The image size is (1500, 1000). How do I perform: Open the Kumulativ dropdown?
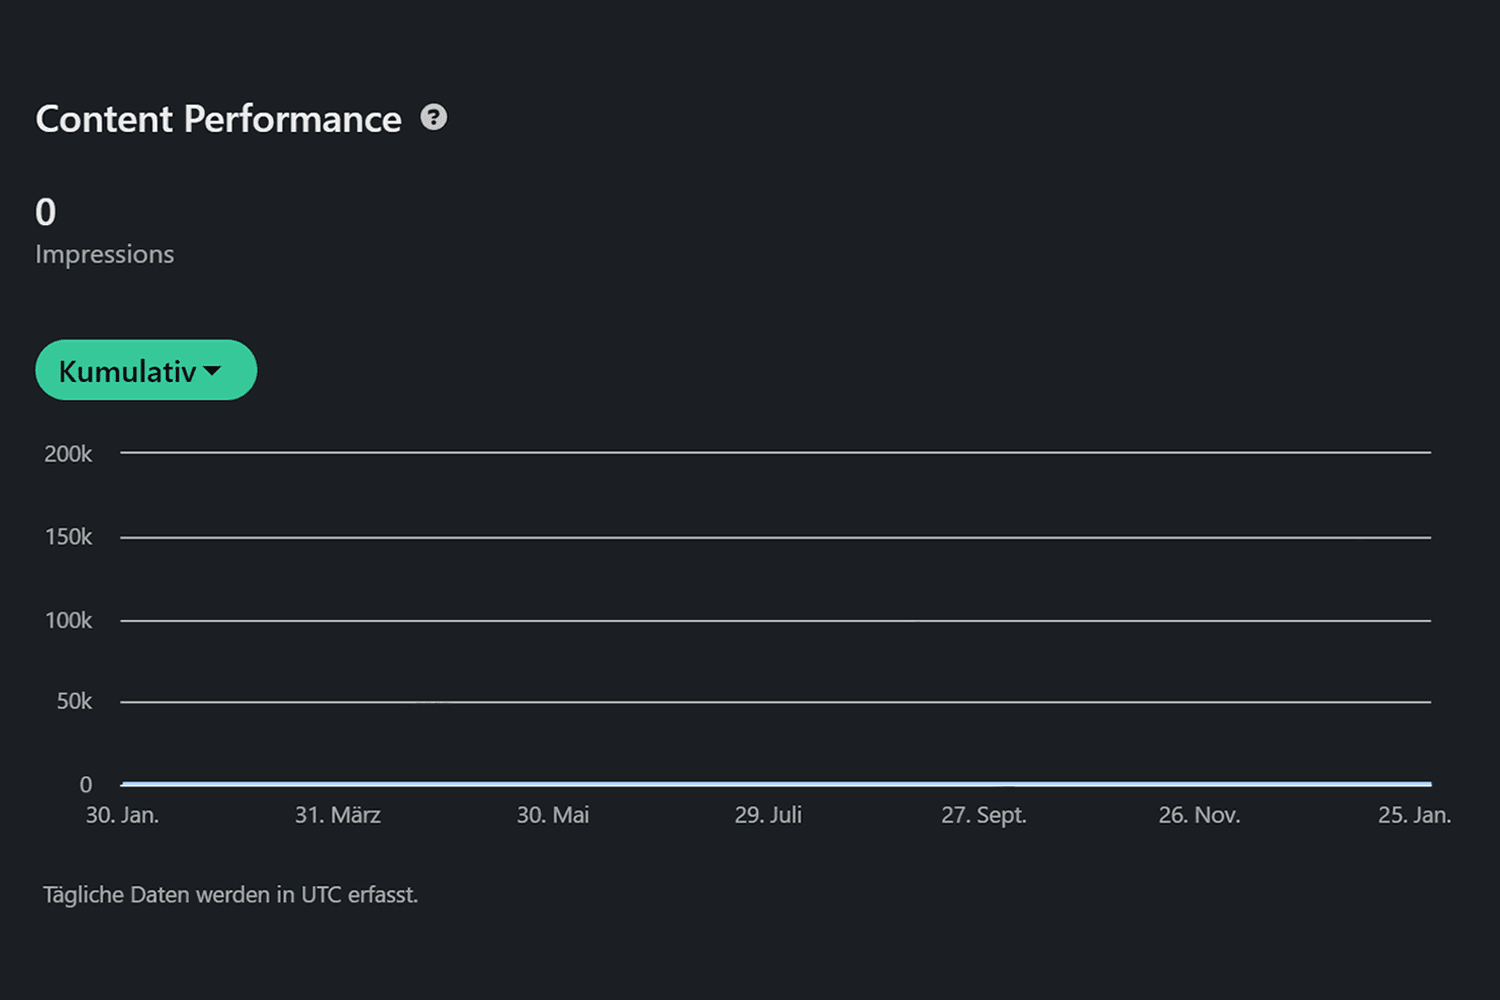coord(146,370)
